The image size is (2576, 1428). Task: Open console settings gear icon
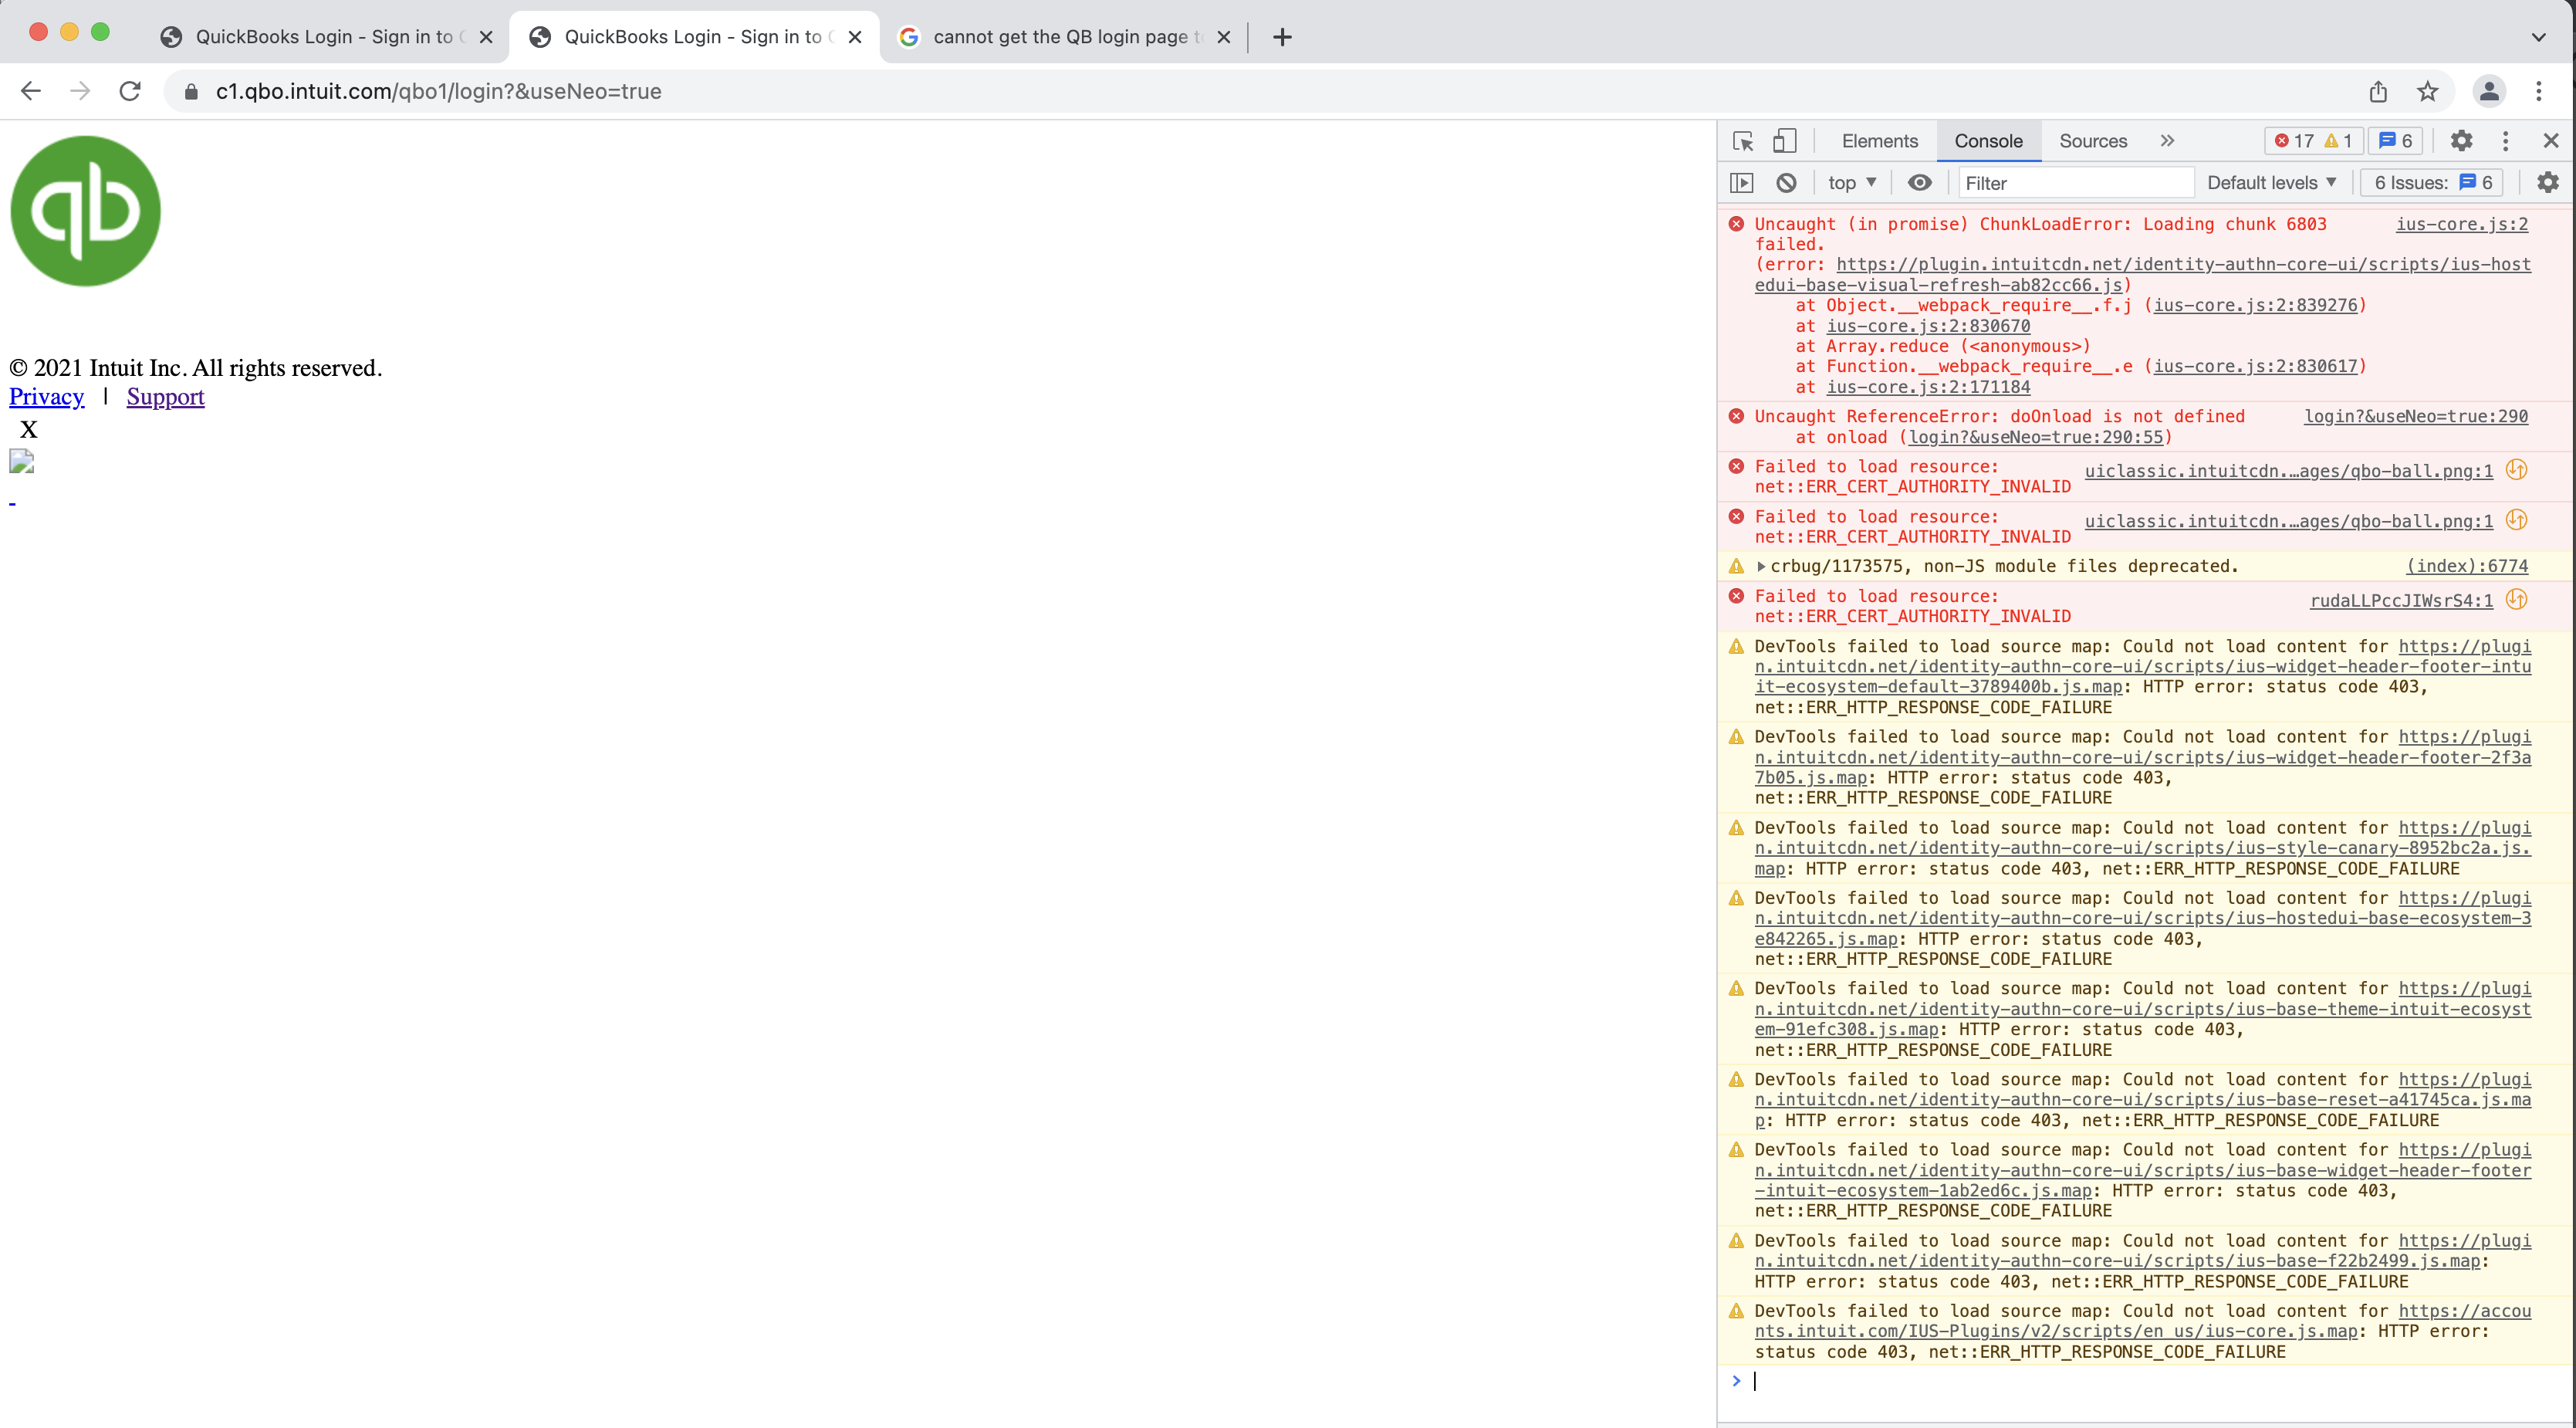[x=2548, y=183]
